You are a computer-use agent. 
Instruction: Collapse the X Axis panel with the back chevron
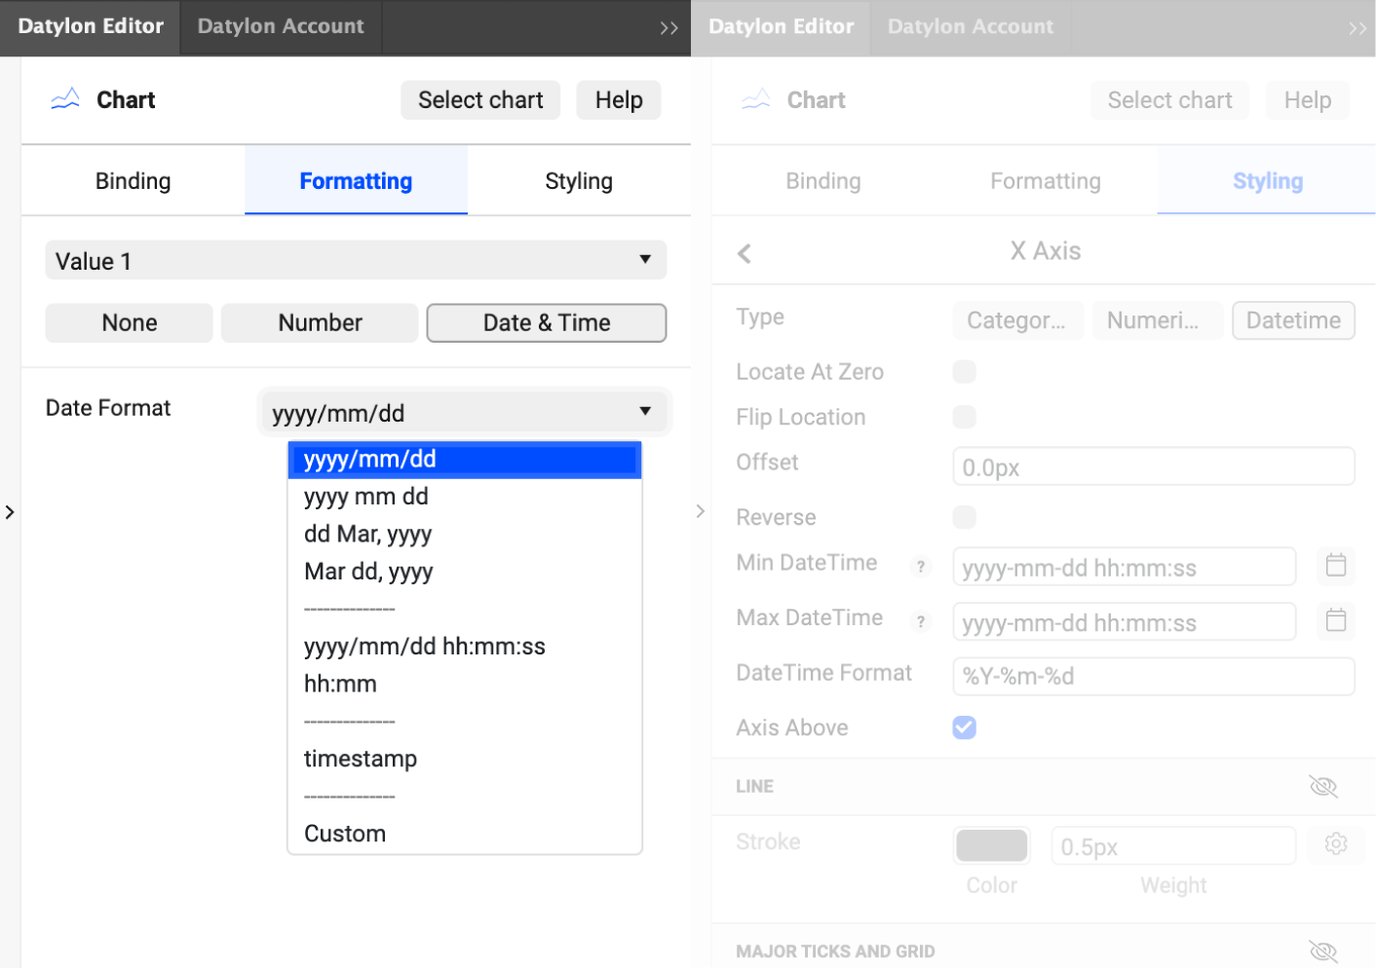(744, 252)
